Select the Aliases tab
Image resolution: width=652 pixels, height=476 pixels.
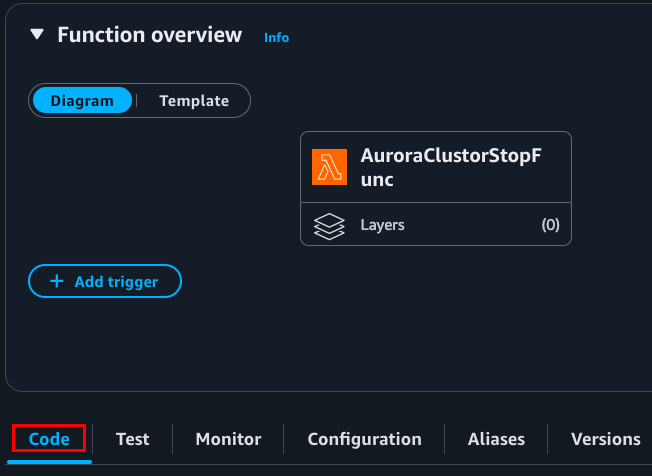click(x=498, y=439)
